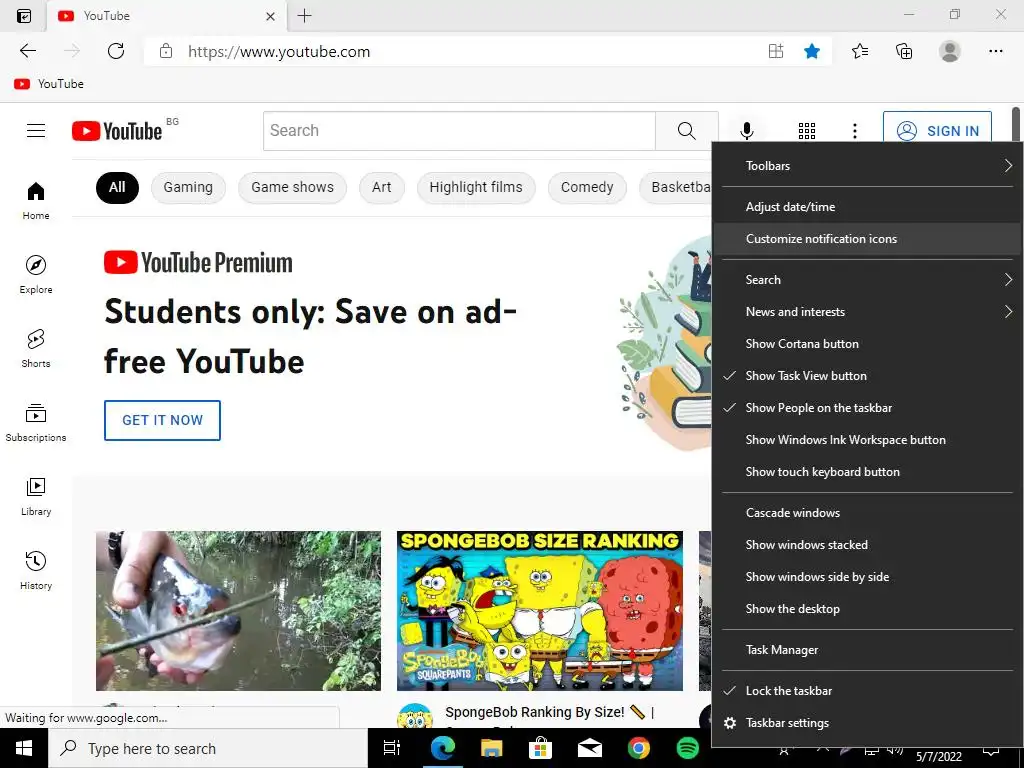The height and width of the screenshot is (768, 1024).
Task: Go back with browser back arrow
Action: [27, 51]
